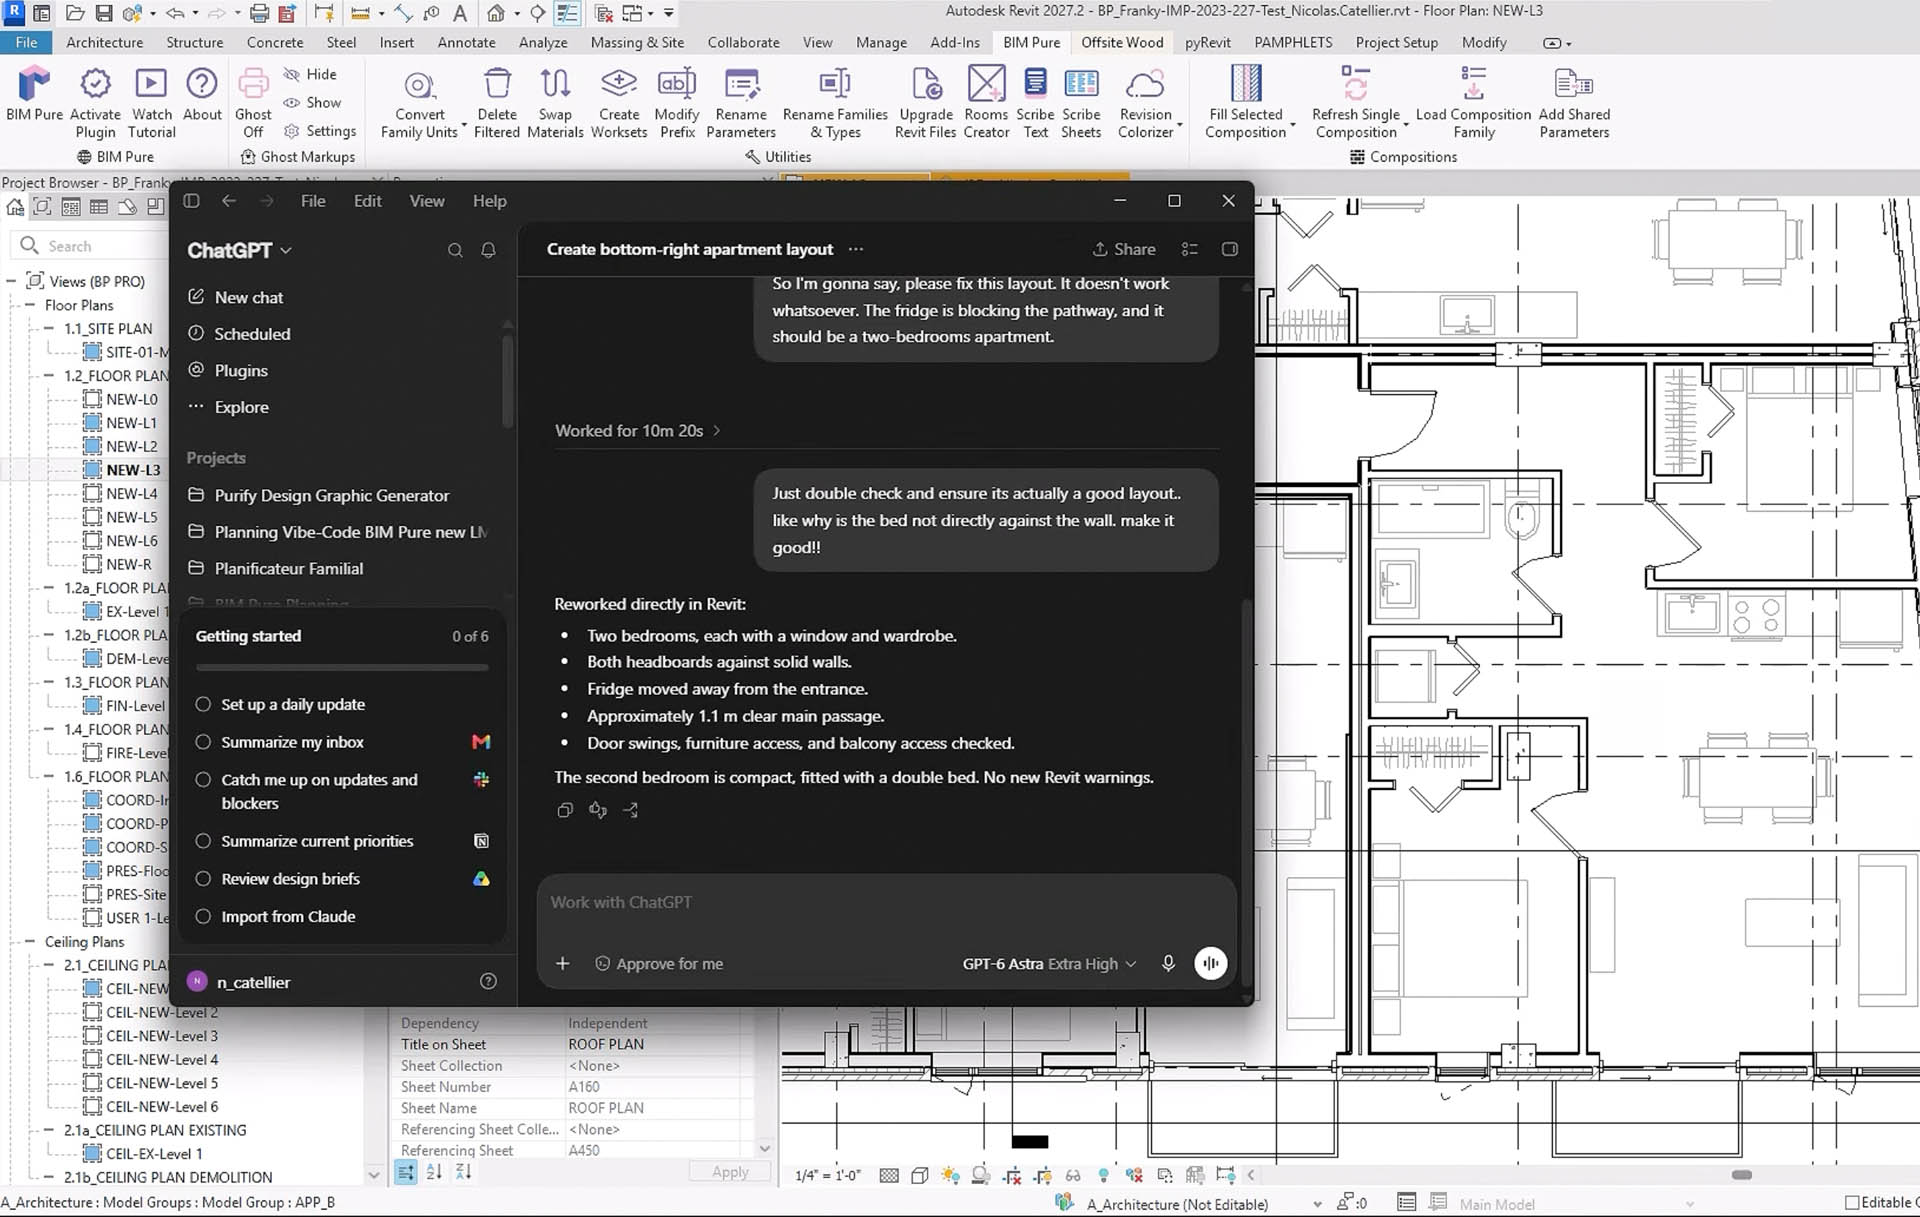Click Approve for me option
The height and width of the screenshot is (1217, 1920).
[659, 964]
